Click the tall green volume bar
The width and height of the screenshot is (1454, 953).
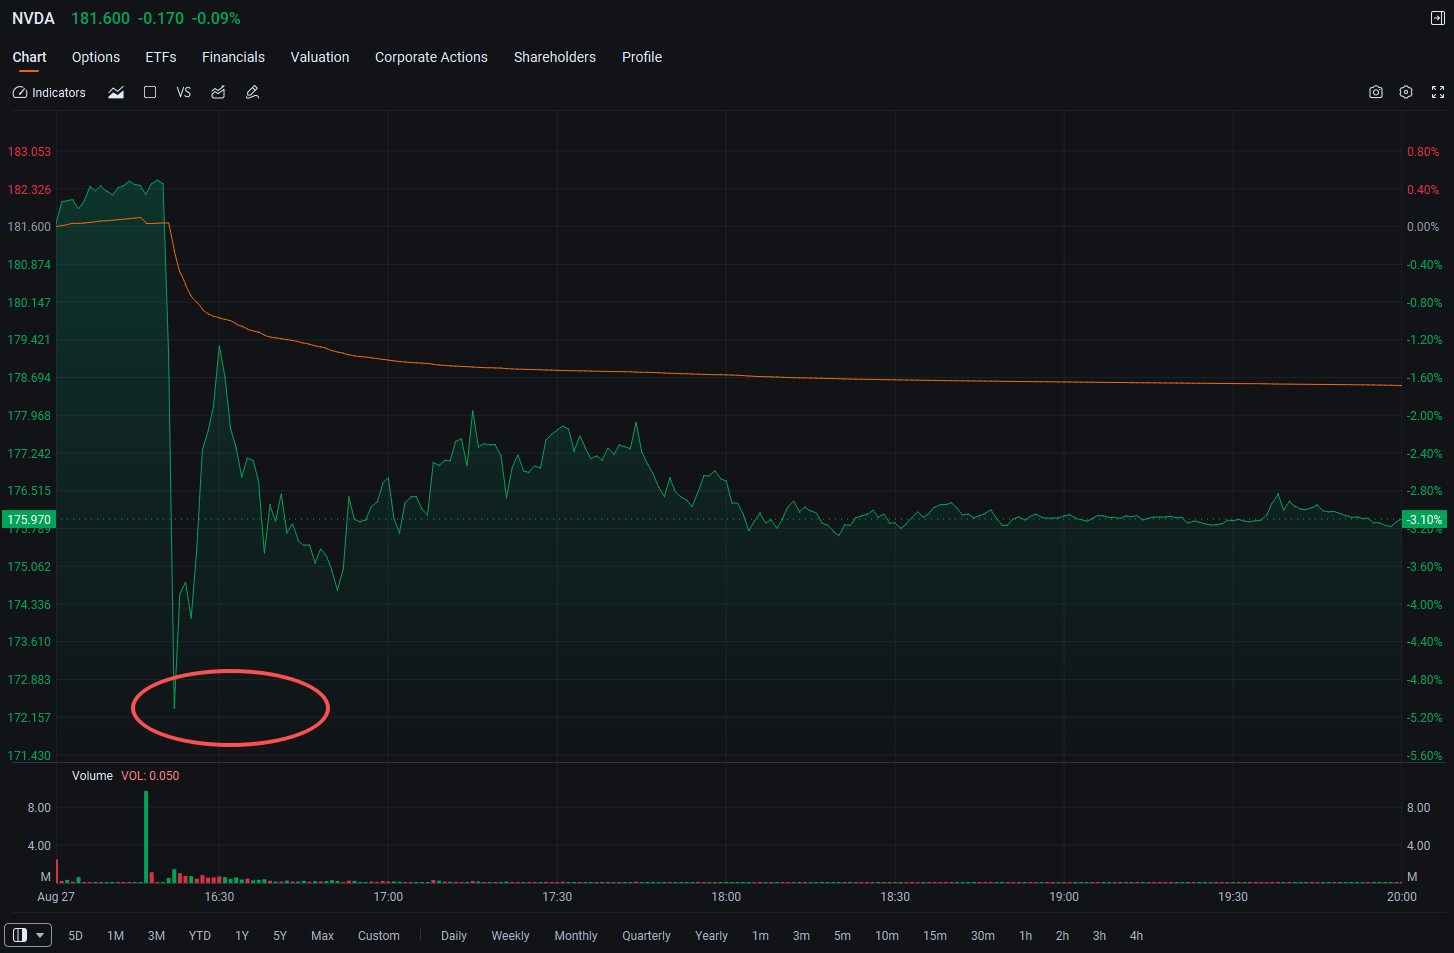click(146, 837)
